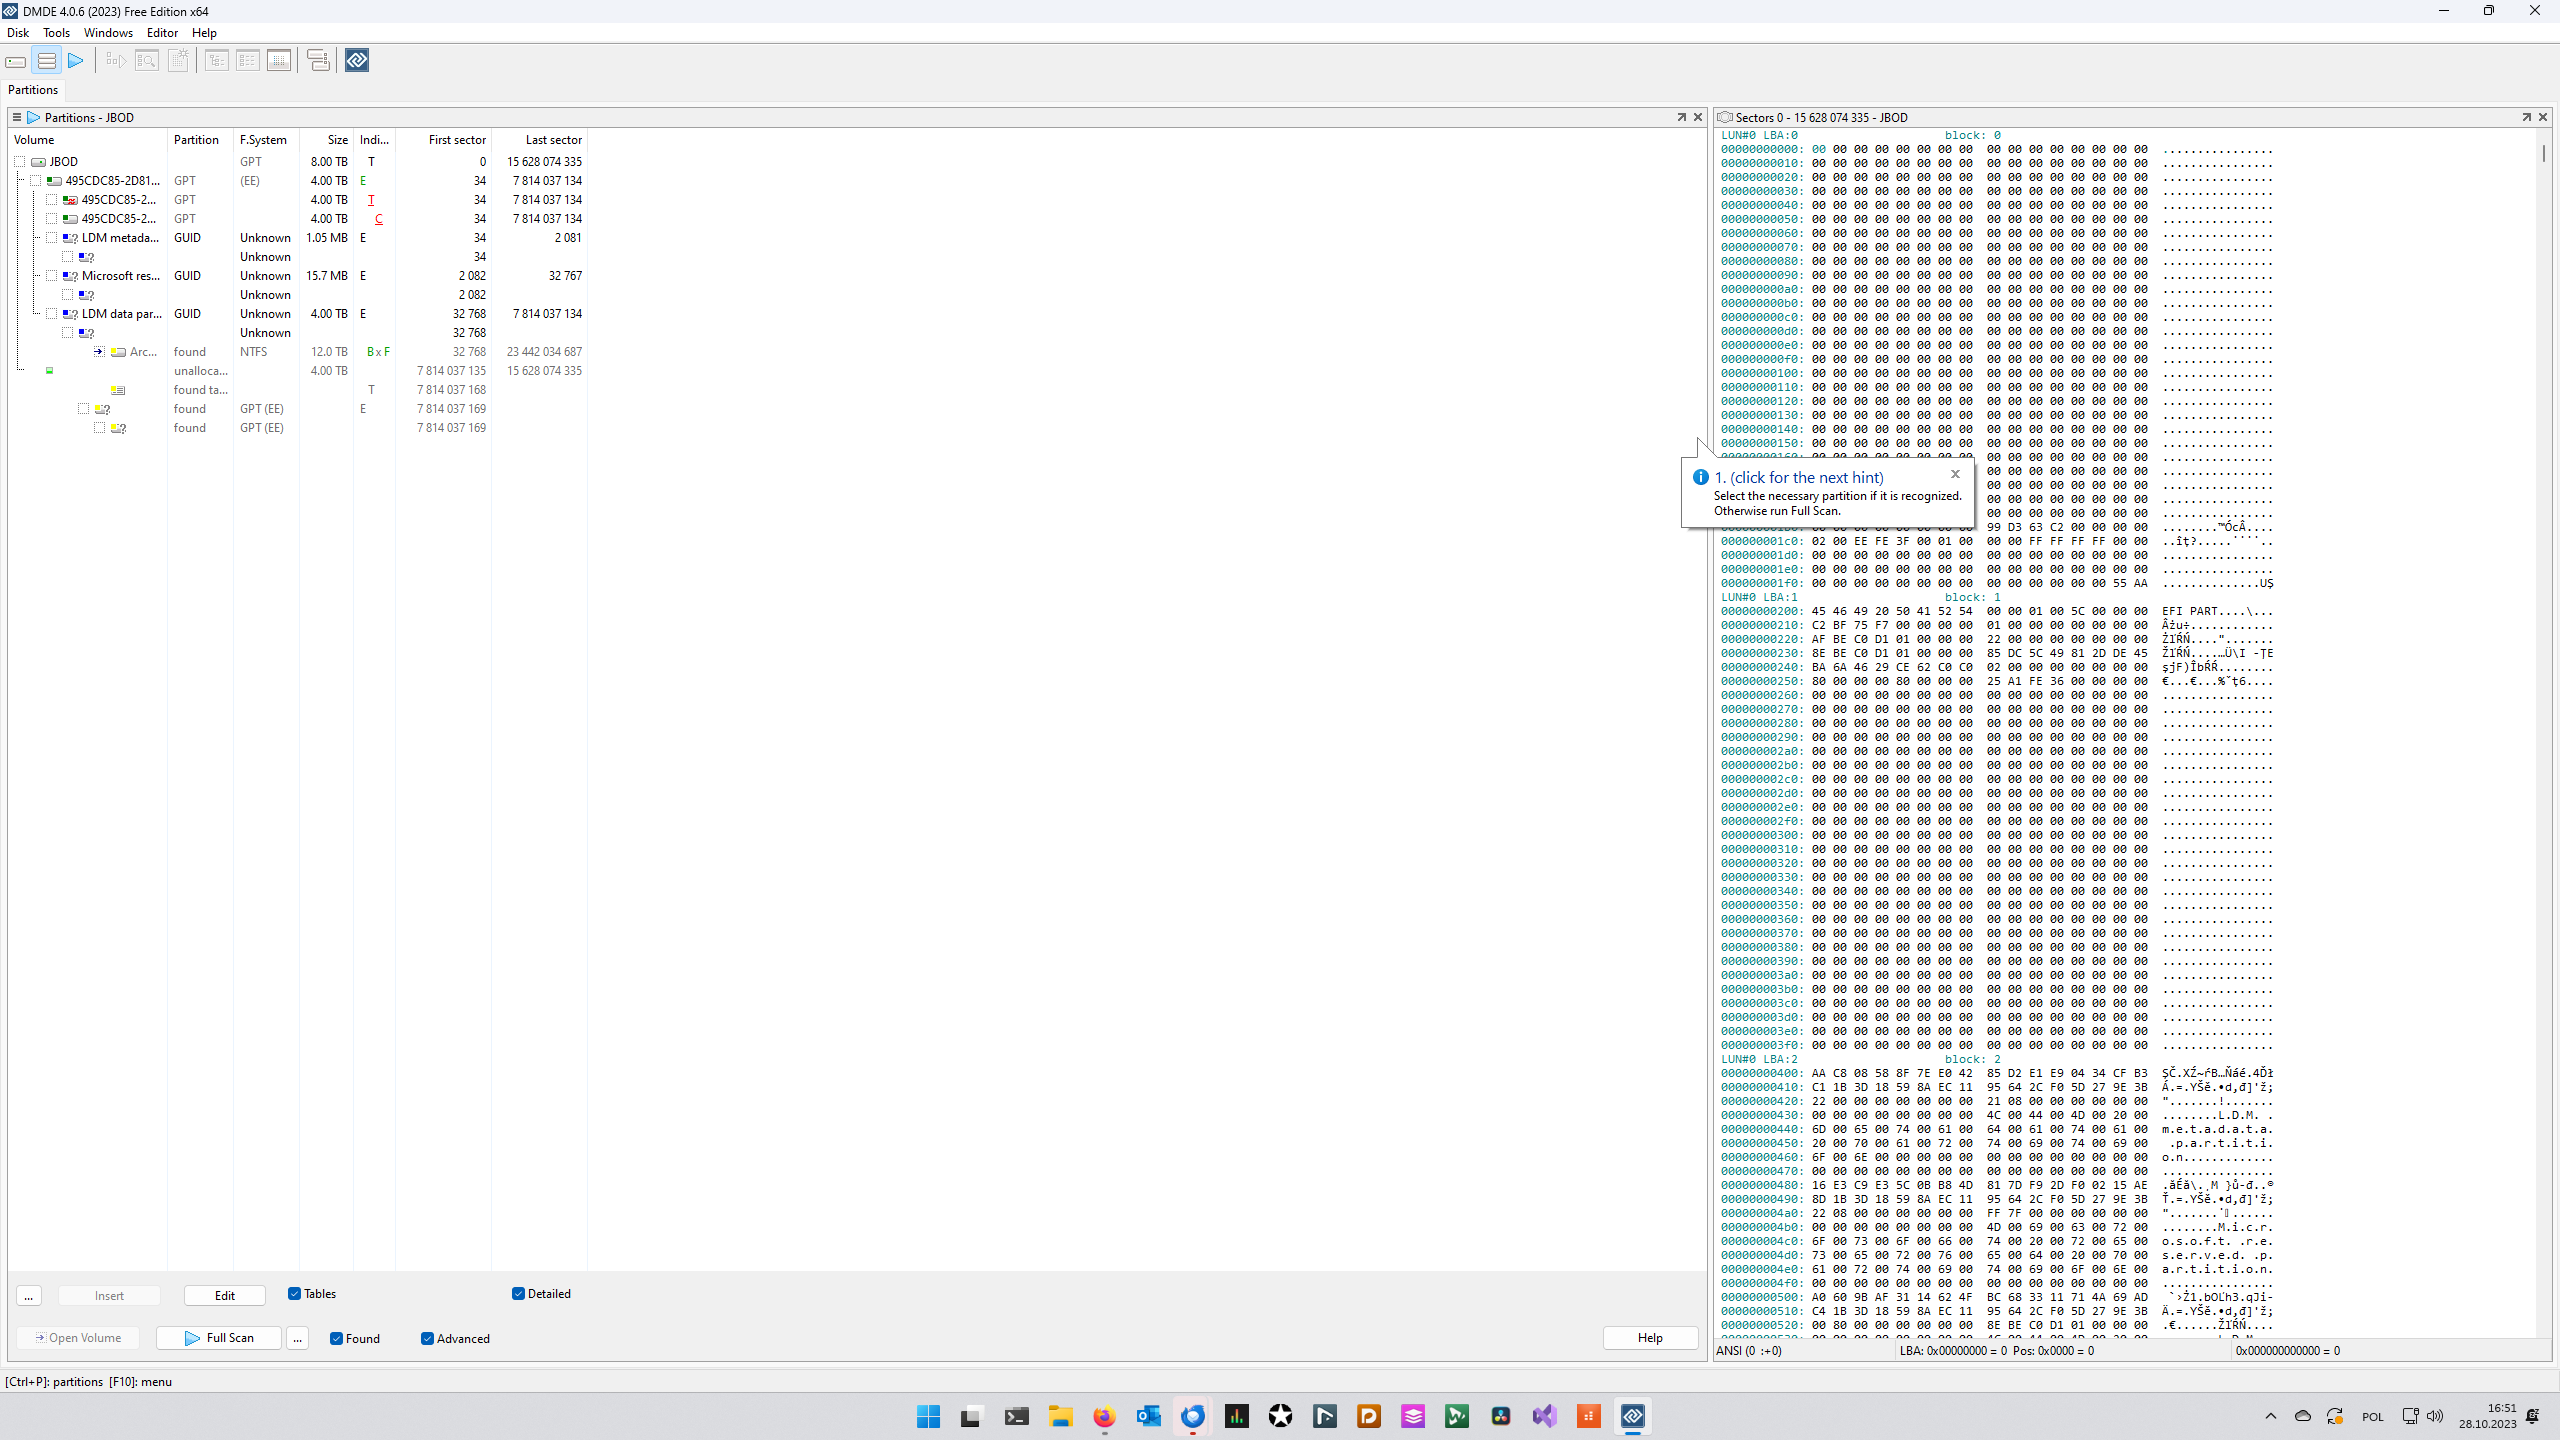This screenshot has height=1440, width=2560.
Task: Start Full Scan from the toolbar play icon
Action: 76,61
